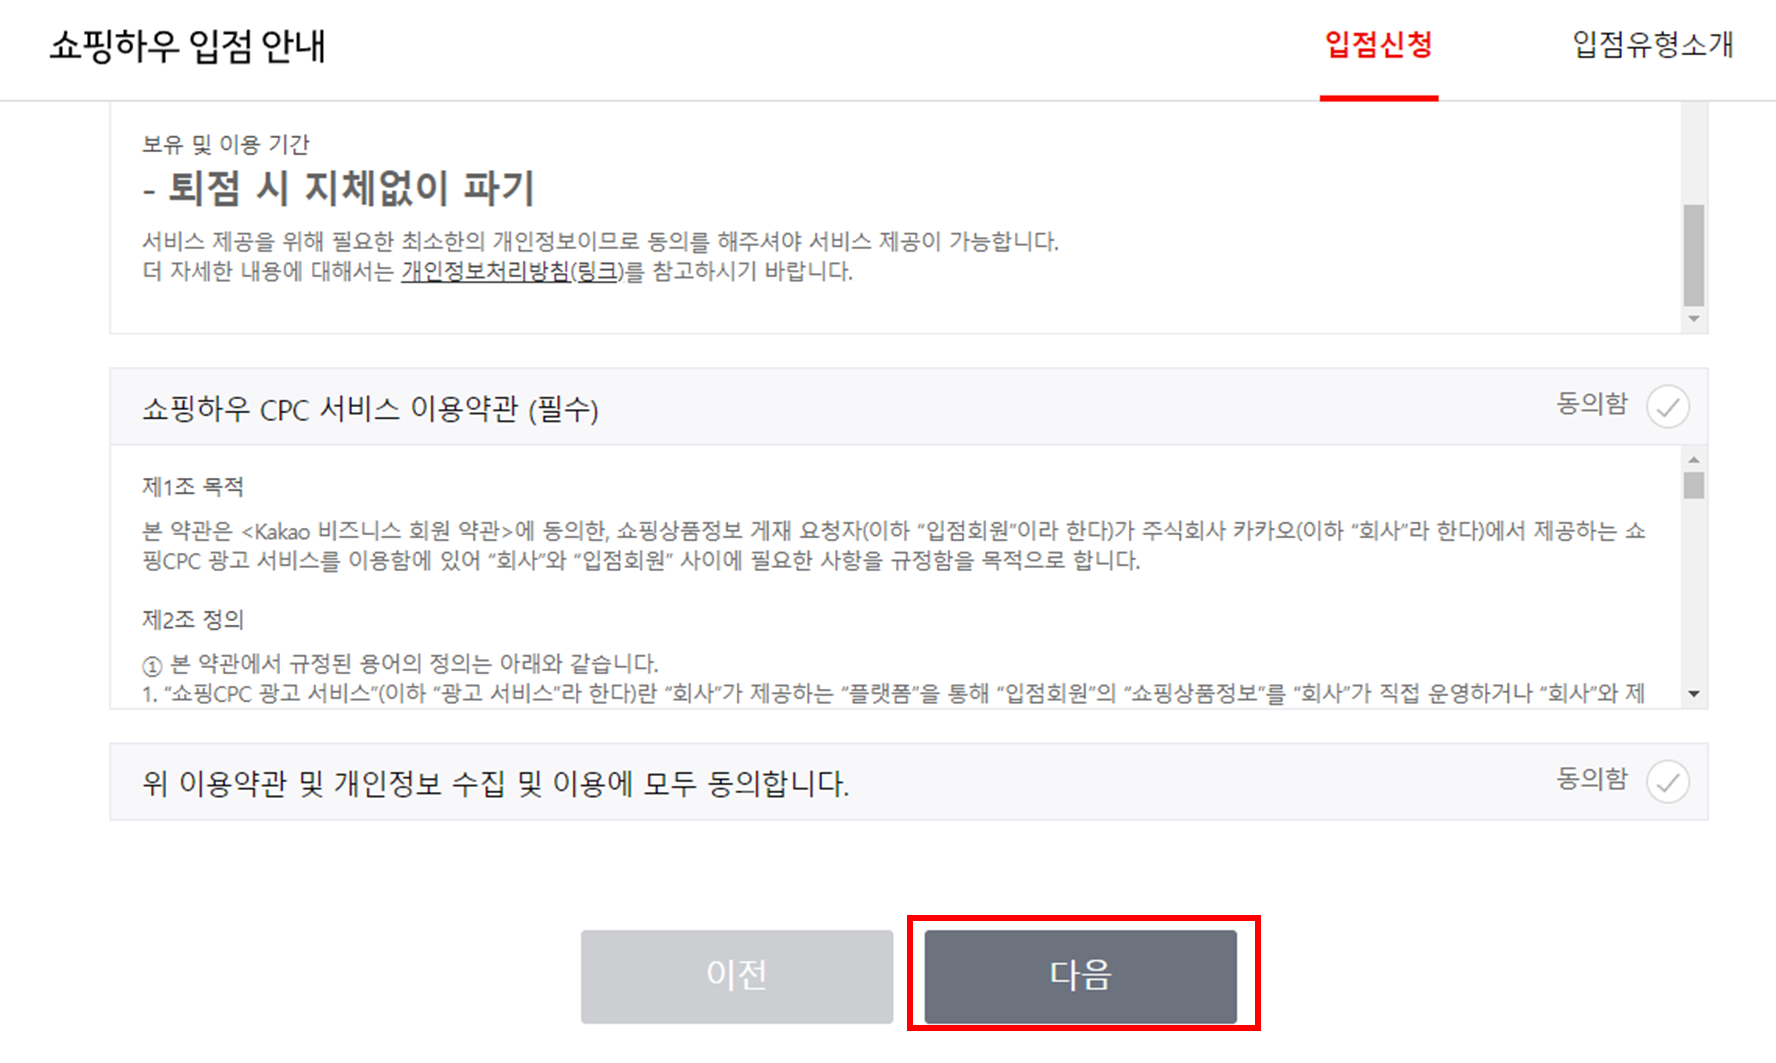This screenshot has width=1776, height=1063.
Task: Check the agree-to-all terms circle
Action: (1668, 782)
